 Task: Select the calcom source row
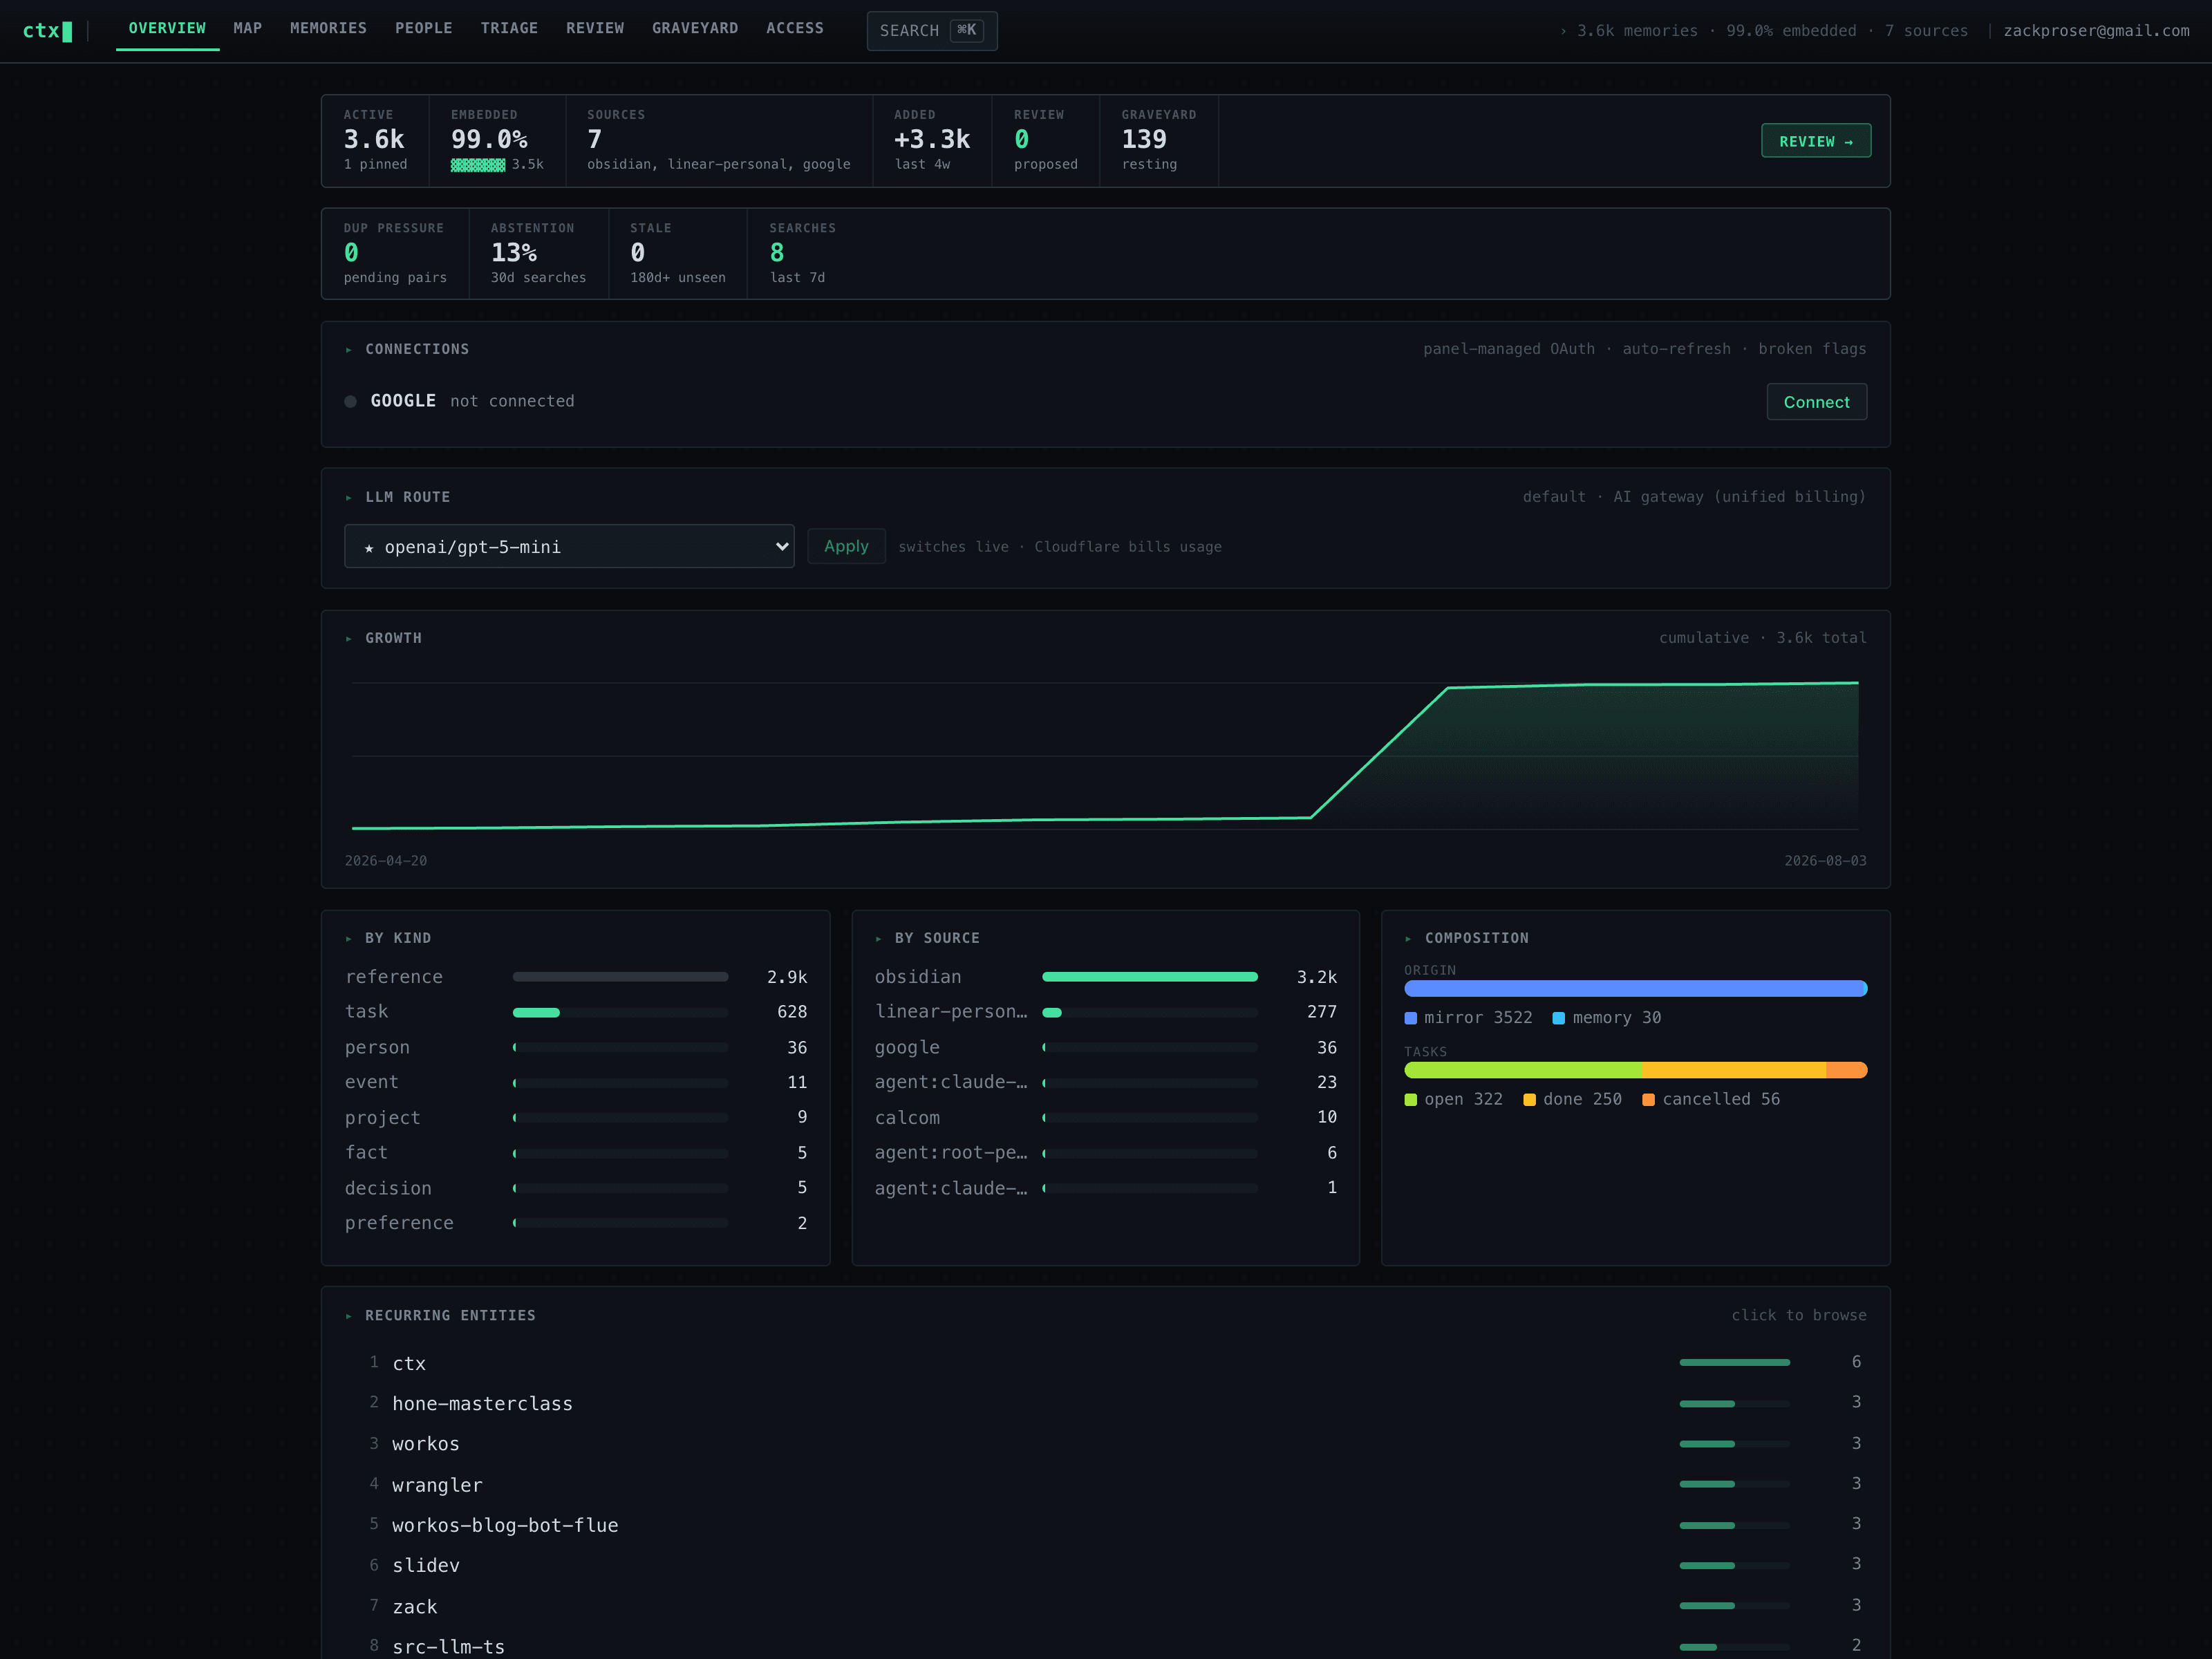click(x=1105, y=1117)
